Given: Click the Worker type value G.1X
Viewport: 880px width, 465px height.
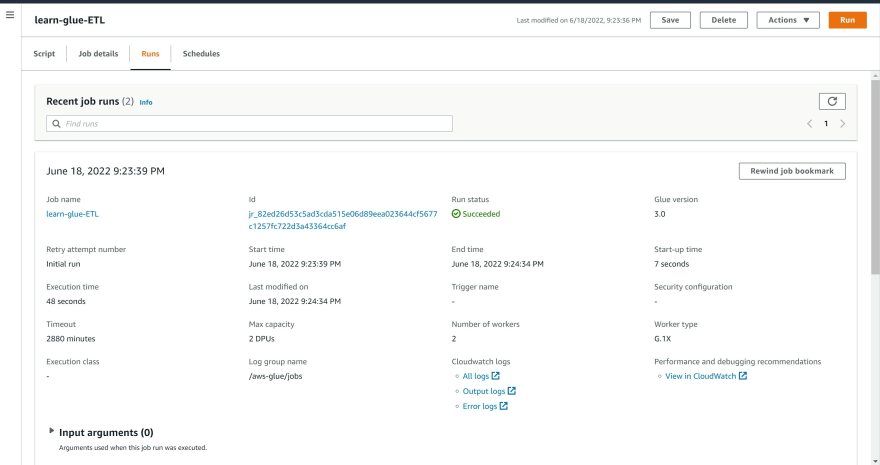Looking at the screenshot, I should (x=662, y=339).
